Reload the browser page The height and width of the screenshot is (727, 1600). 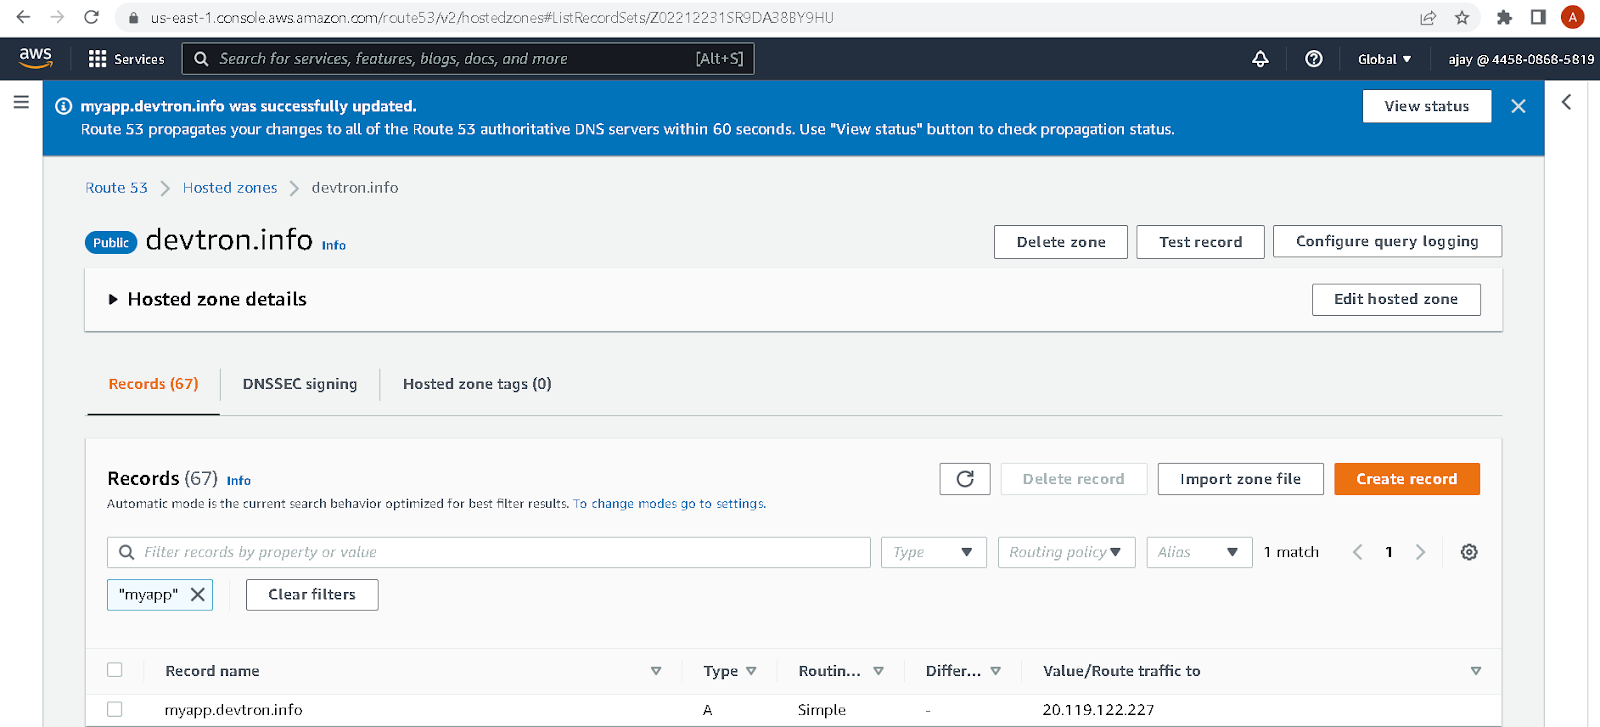(x=91, y=17)
